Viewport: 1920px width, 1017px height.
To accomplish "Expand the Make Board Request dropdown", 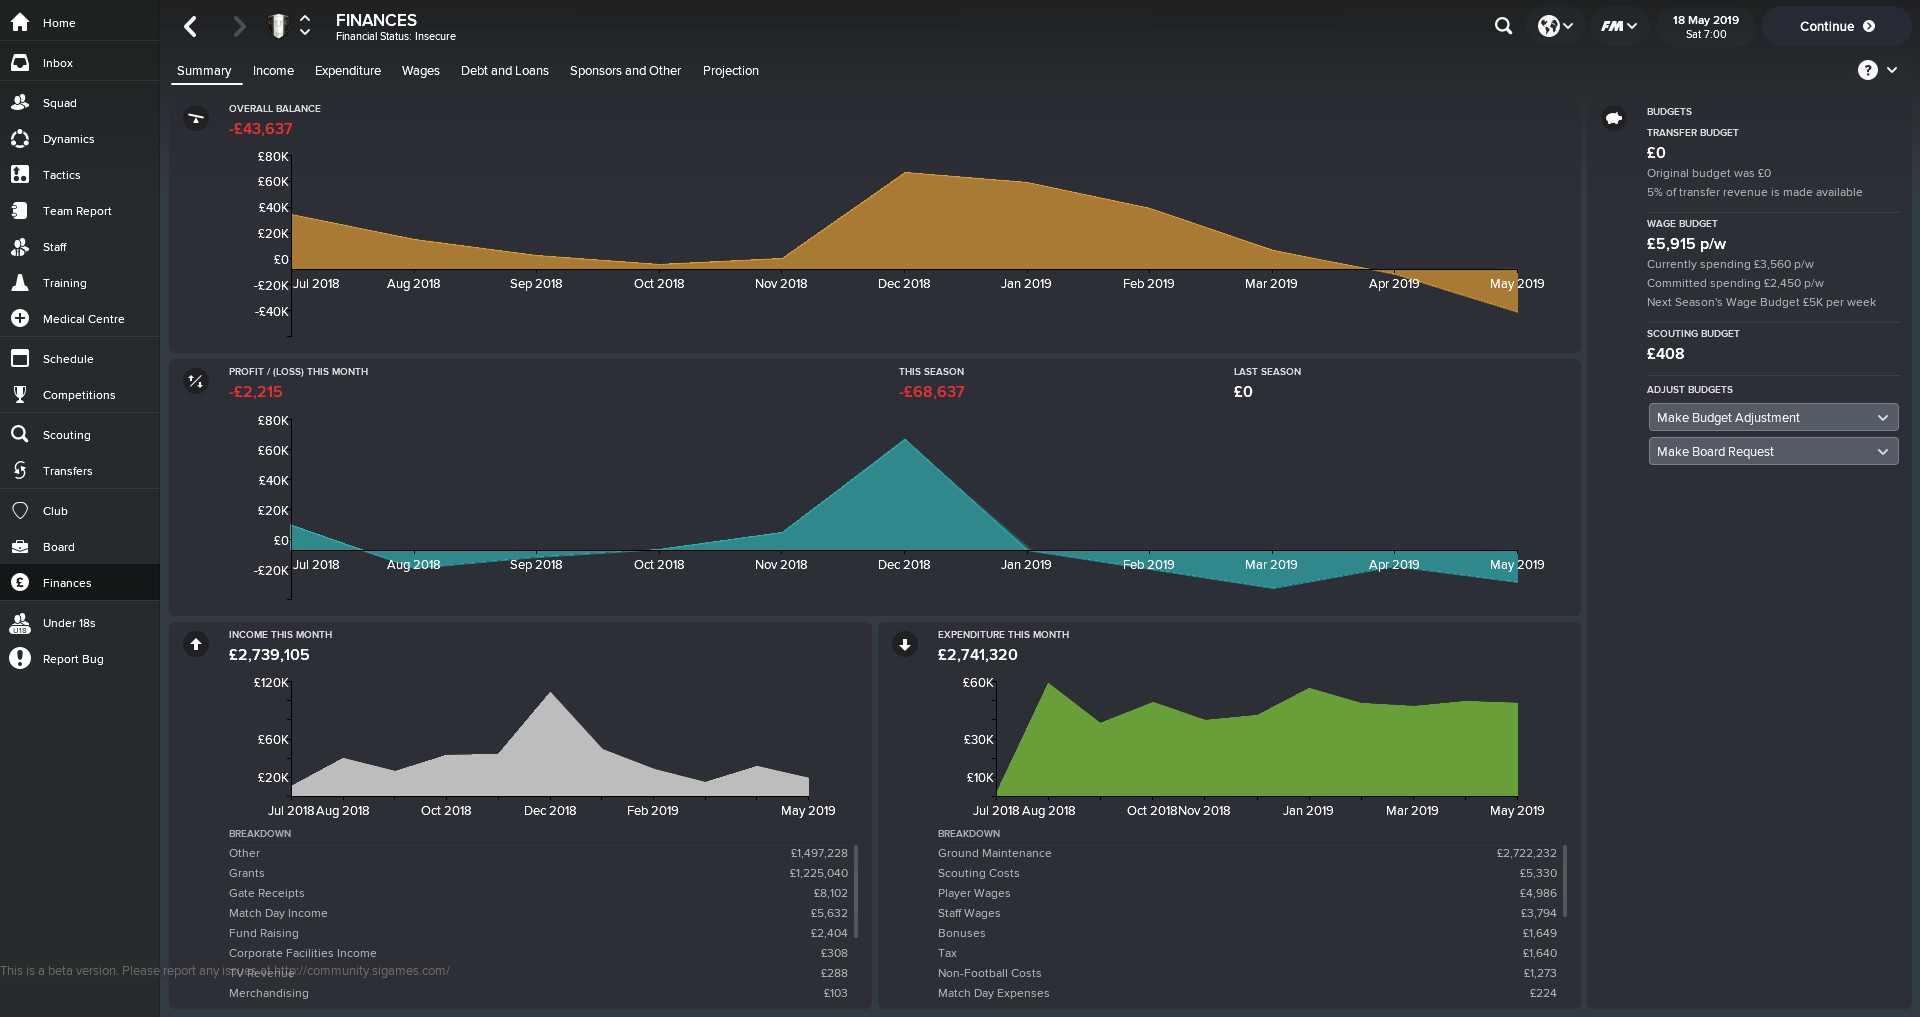I will (1772, 452).
